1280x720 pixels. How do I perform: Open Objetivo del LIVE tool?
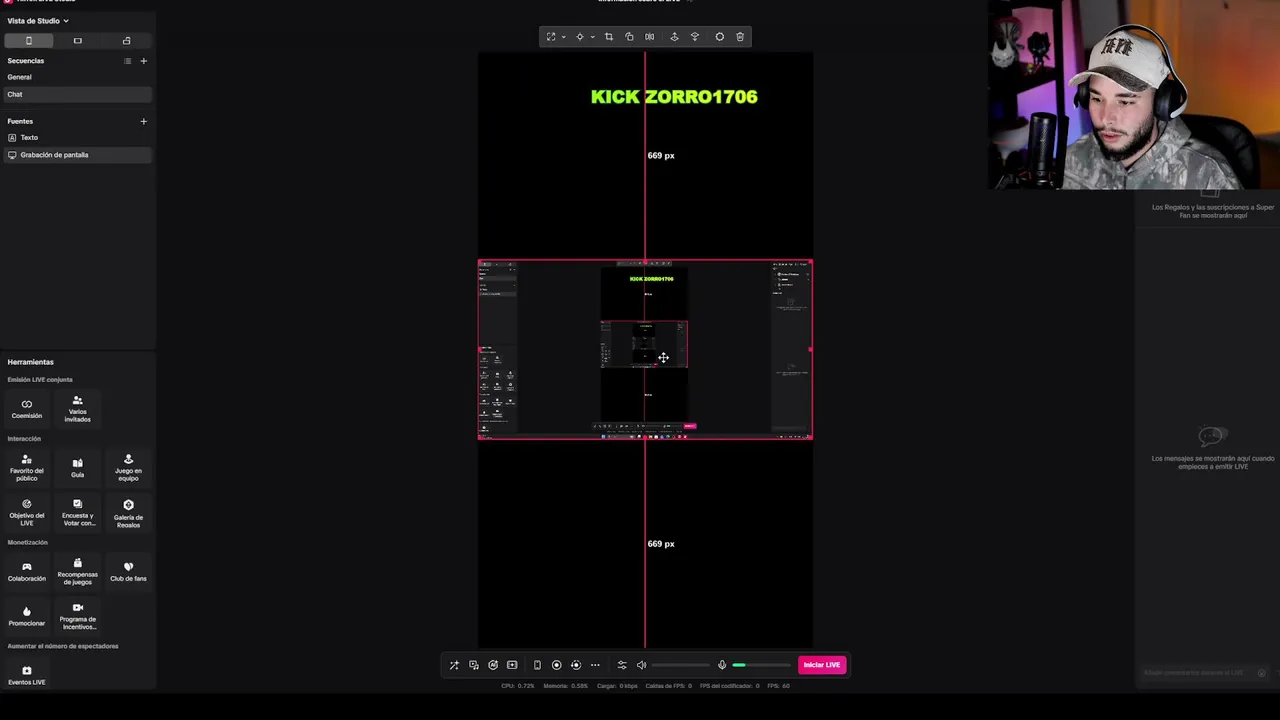coord(27,512)
